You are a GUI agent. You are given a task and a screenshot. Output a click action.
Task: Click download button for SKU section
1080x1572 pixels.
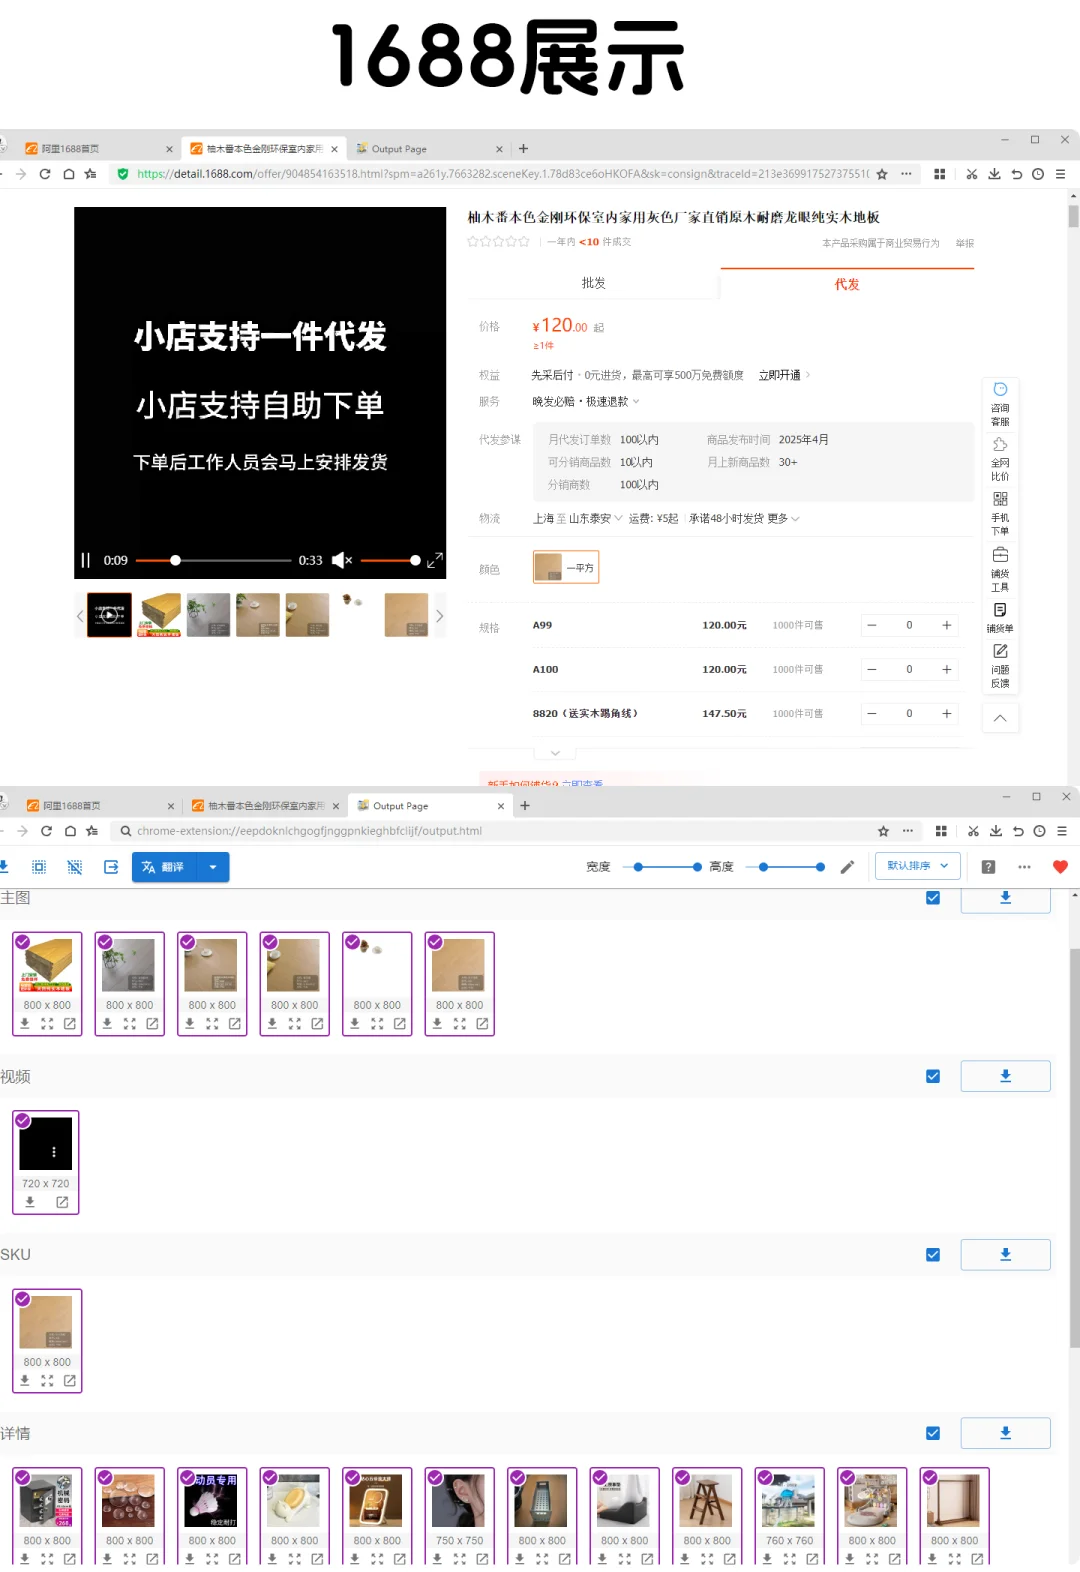pyautogui.click(x=1005, y=1255)
